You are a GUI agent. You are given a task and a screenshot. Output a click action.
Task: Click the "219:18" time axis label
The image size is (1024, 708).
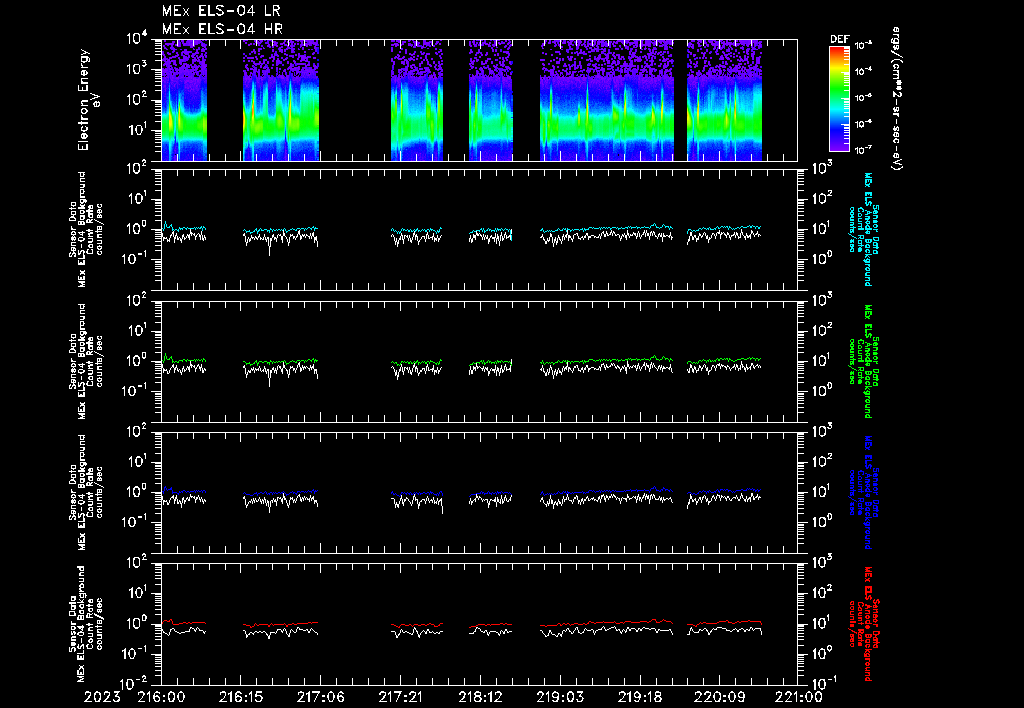coord(639,697)
